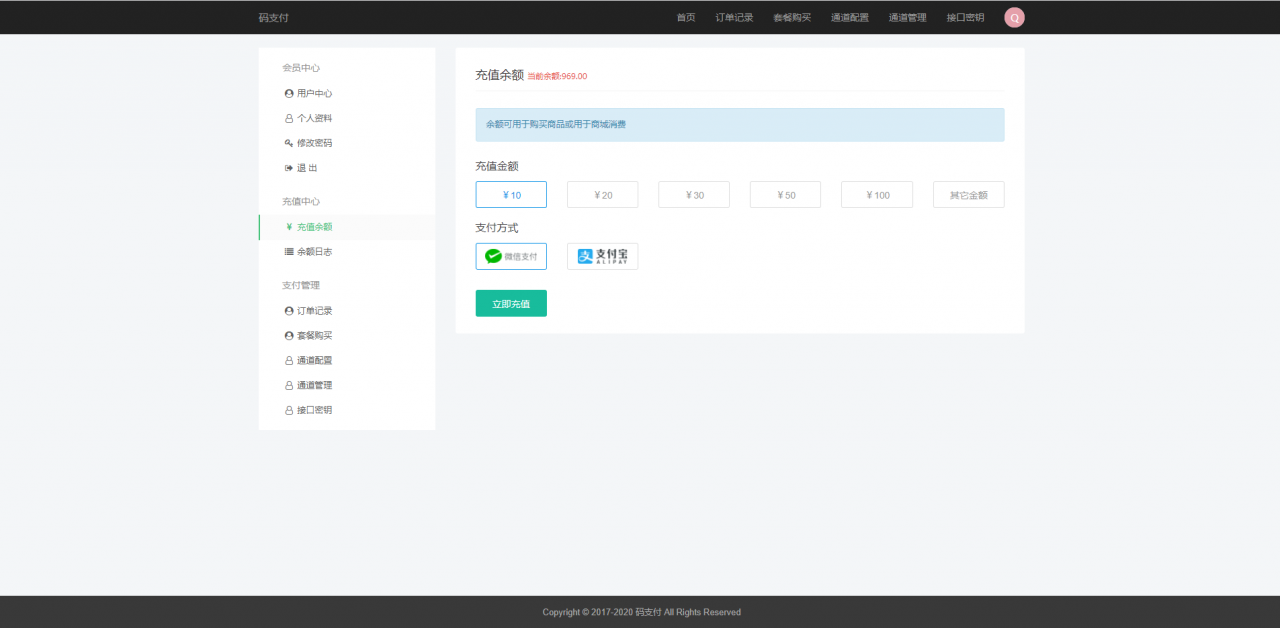This screenshot has width=1280, height=628.
Task: Choose the ¥50 recharge option
Action: click(x=785, y=194)
